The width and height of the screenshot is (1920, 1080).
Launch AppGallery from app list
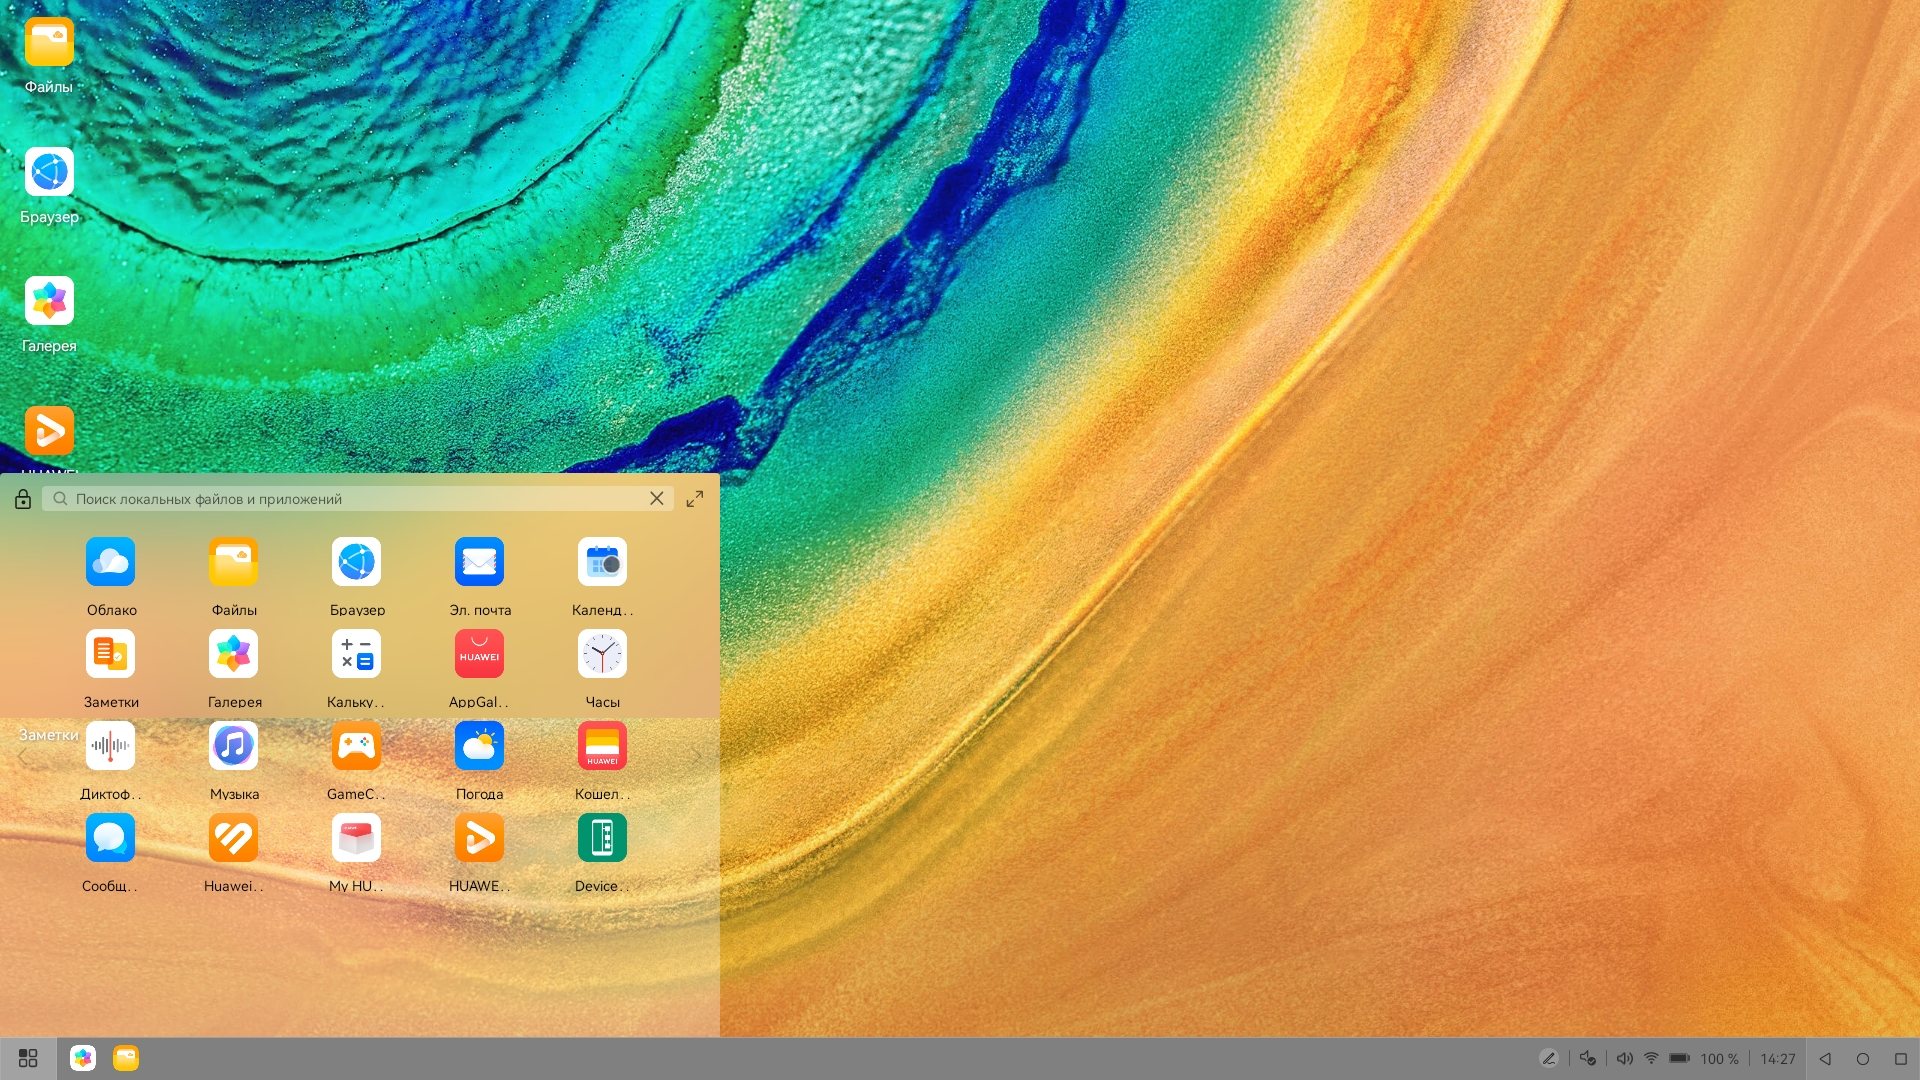point(479,654)
